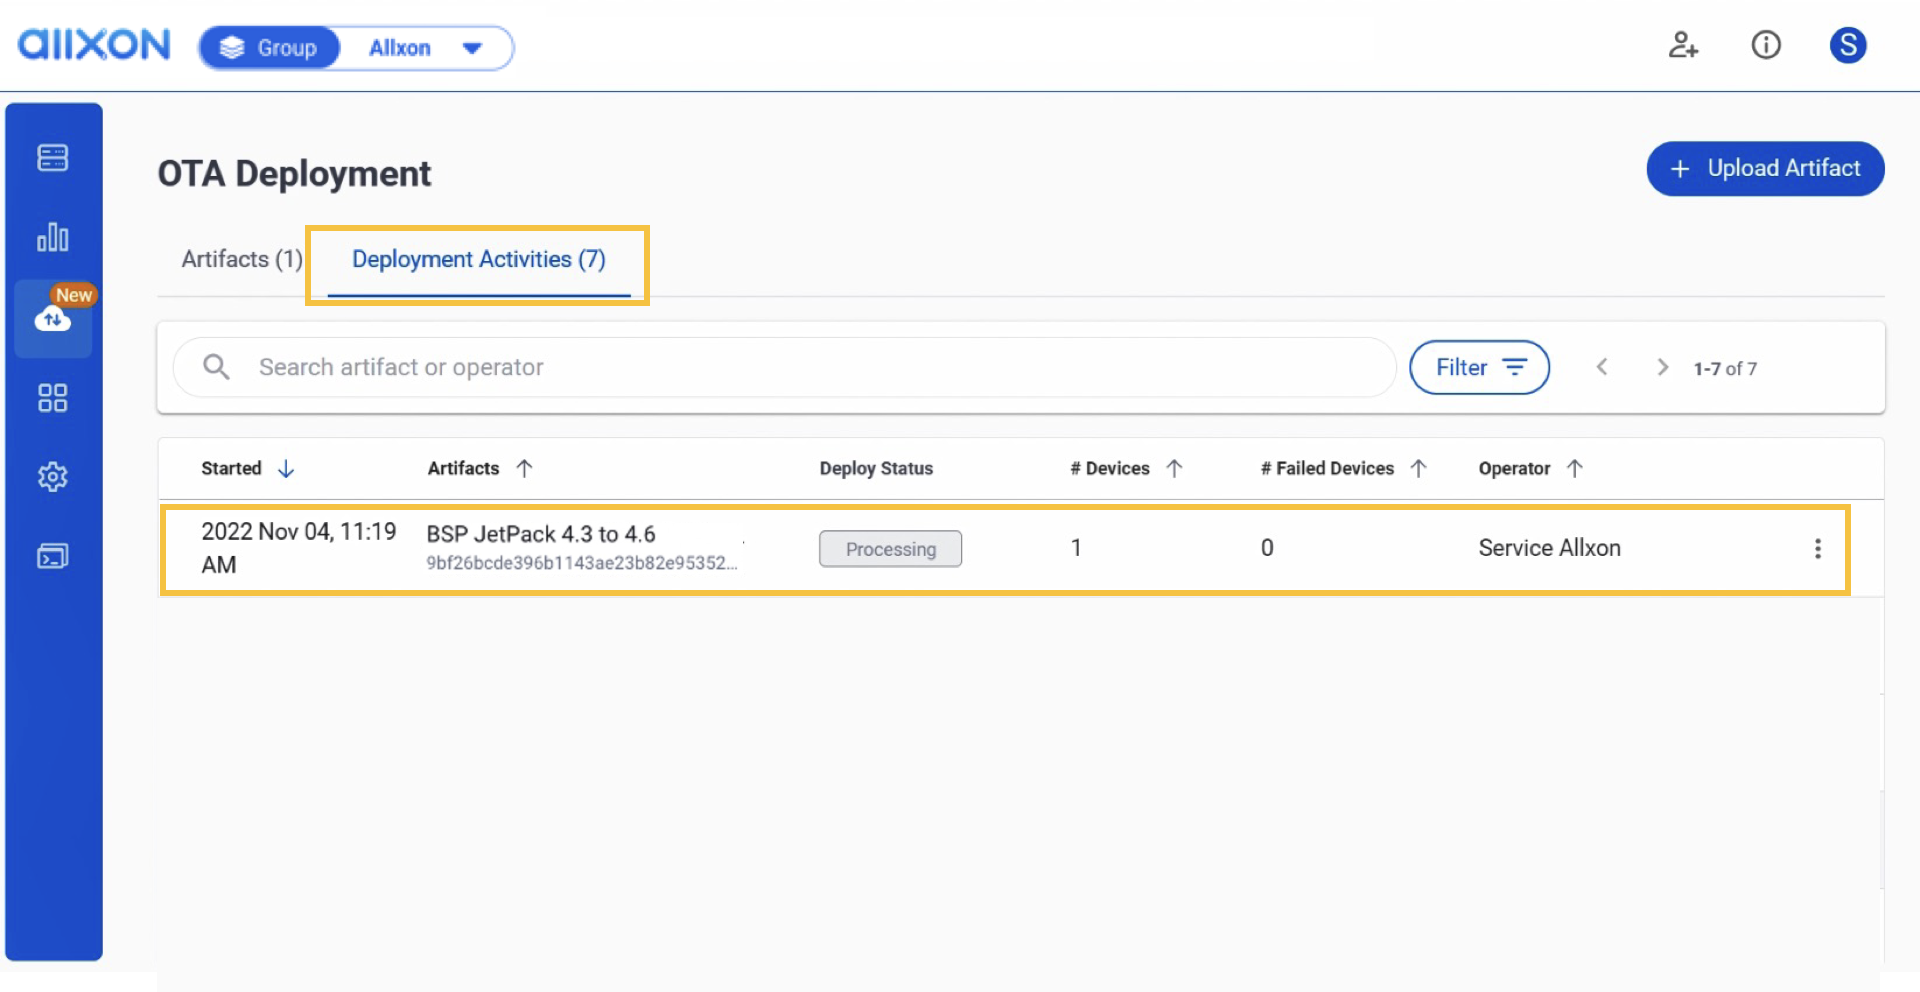Open the Devices list sidebar icon
1920x992 pixels.
pyautogui.click(x=53, y=158)
